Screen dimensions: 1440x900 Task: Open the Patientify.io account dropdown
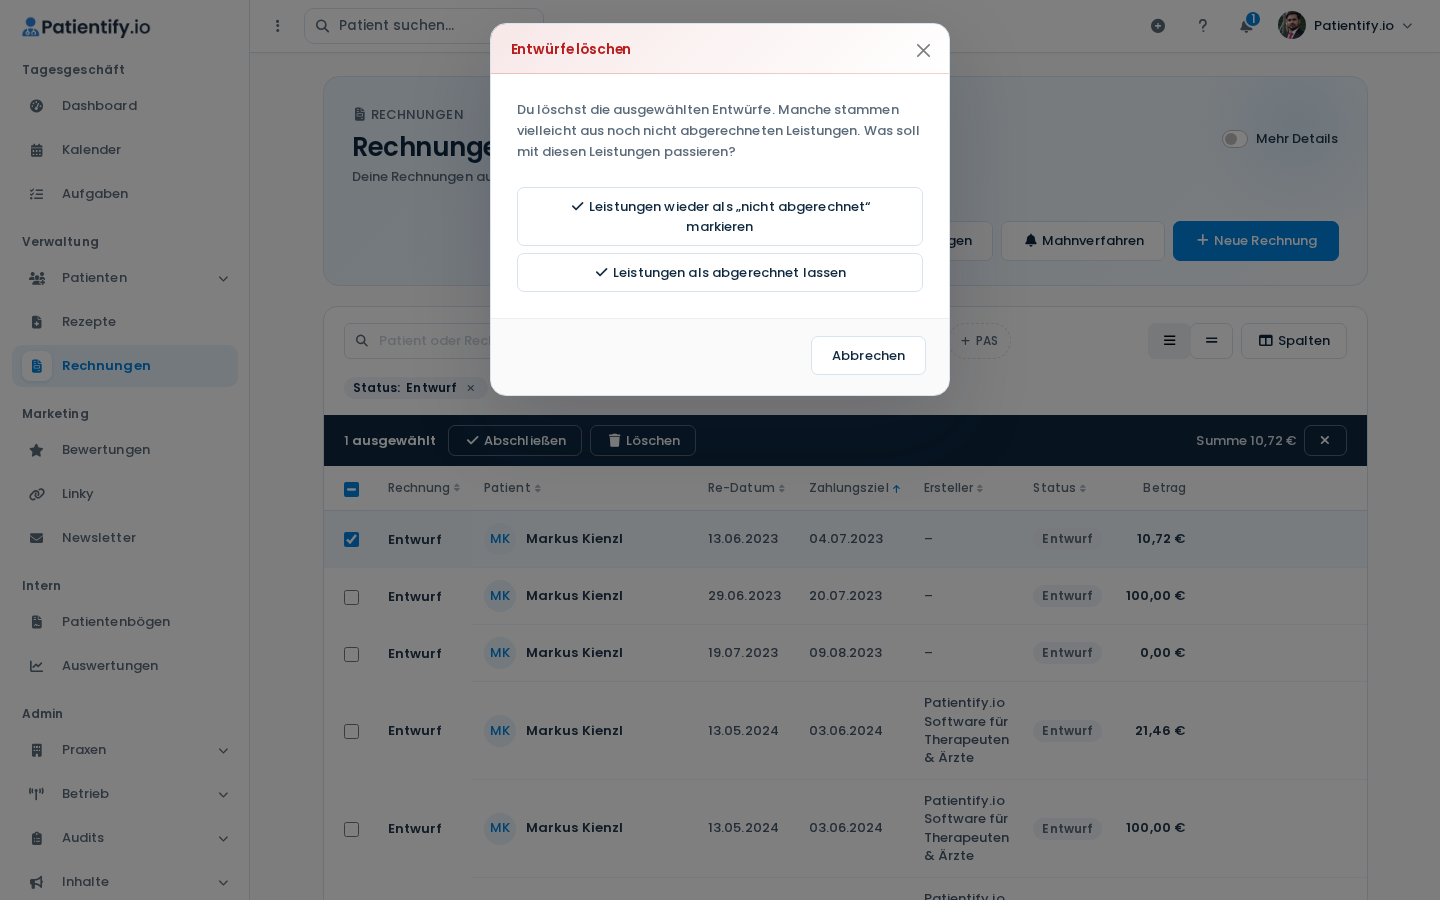click(1346, 26)
